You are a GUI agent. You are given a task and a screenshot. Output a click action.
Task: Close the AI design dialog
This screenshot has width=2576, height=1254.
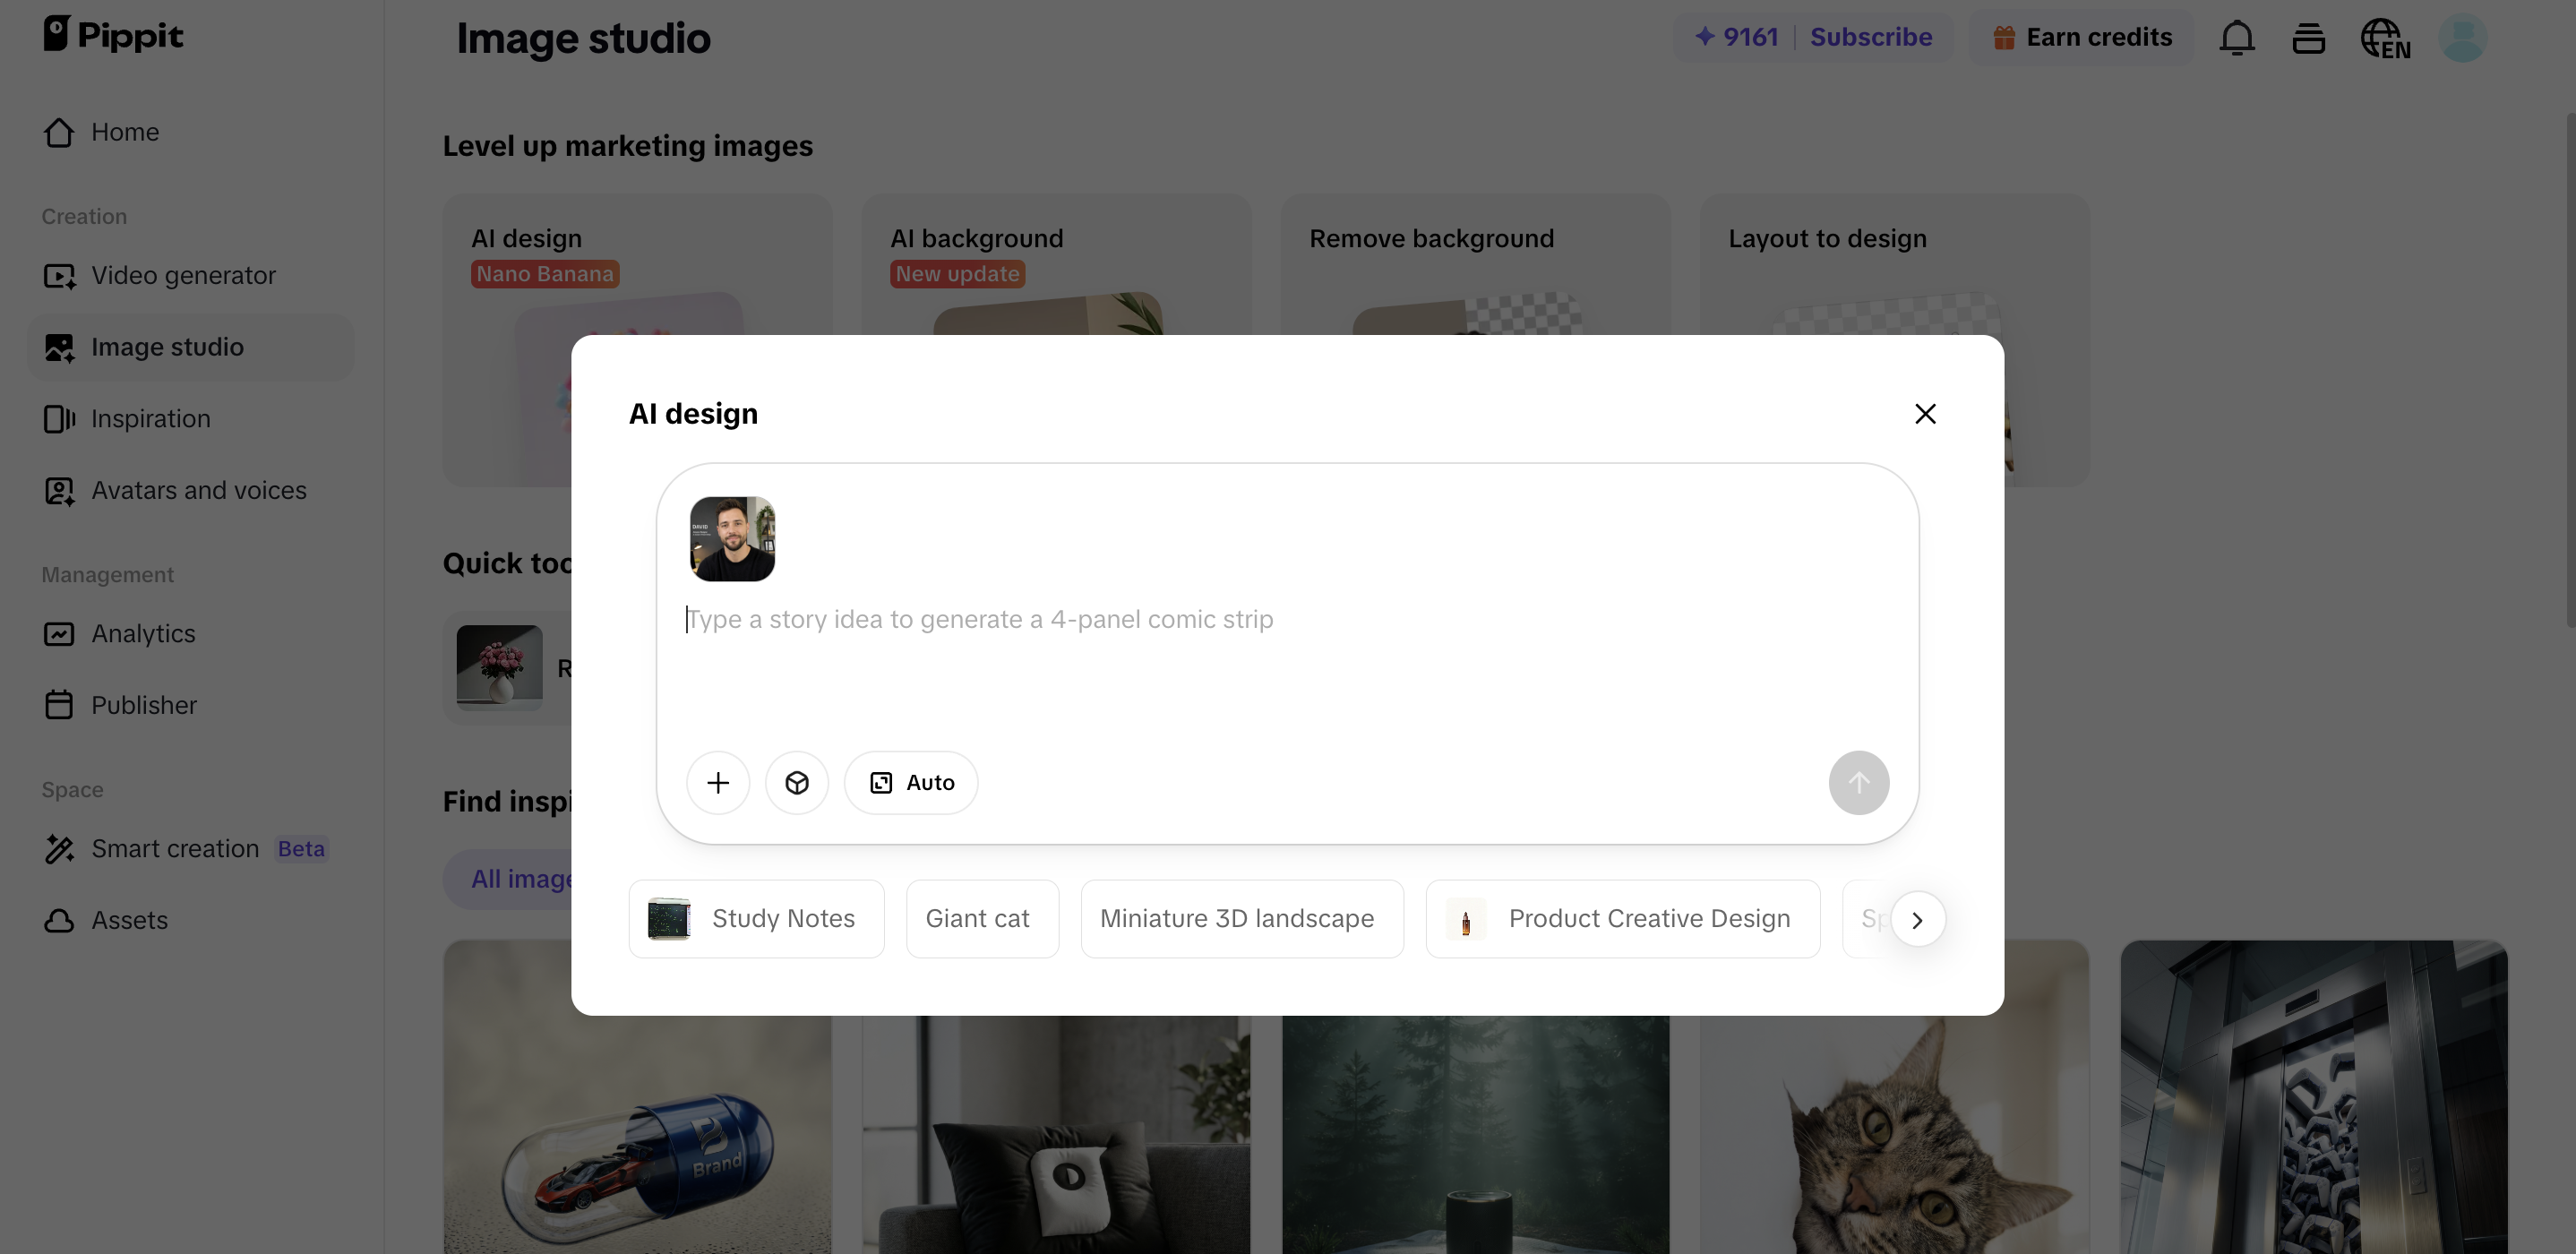(x=1925, y=413)
